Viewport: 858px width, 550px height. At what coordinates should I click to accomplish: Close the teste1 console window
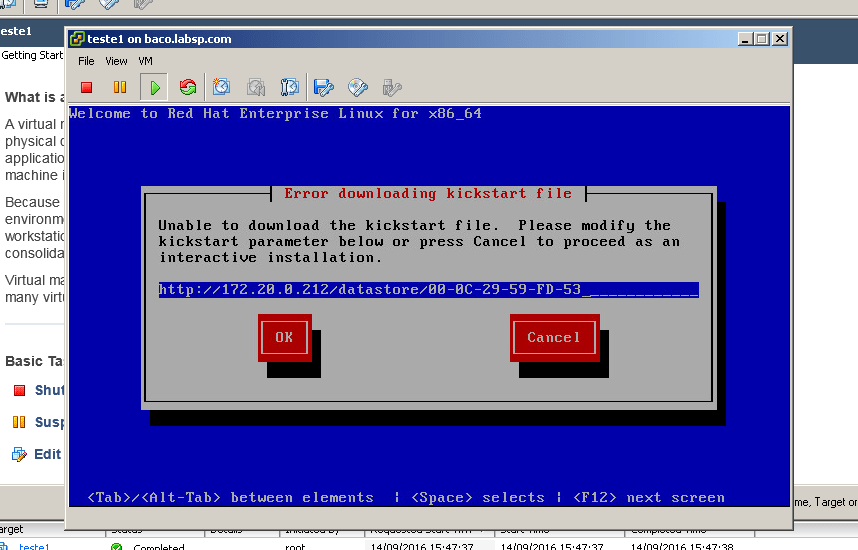[780, 39]
